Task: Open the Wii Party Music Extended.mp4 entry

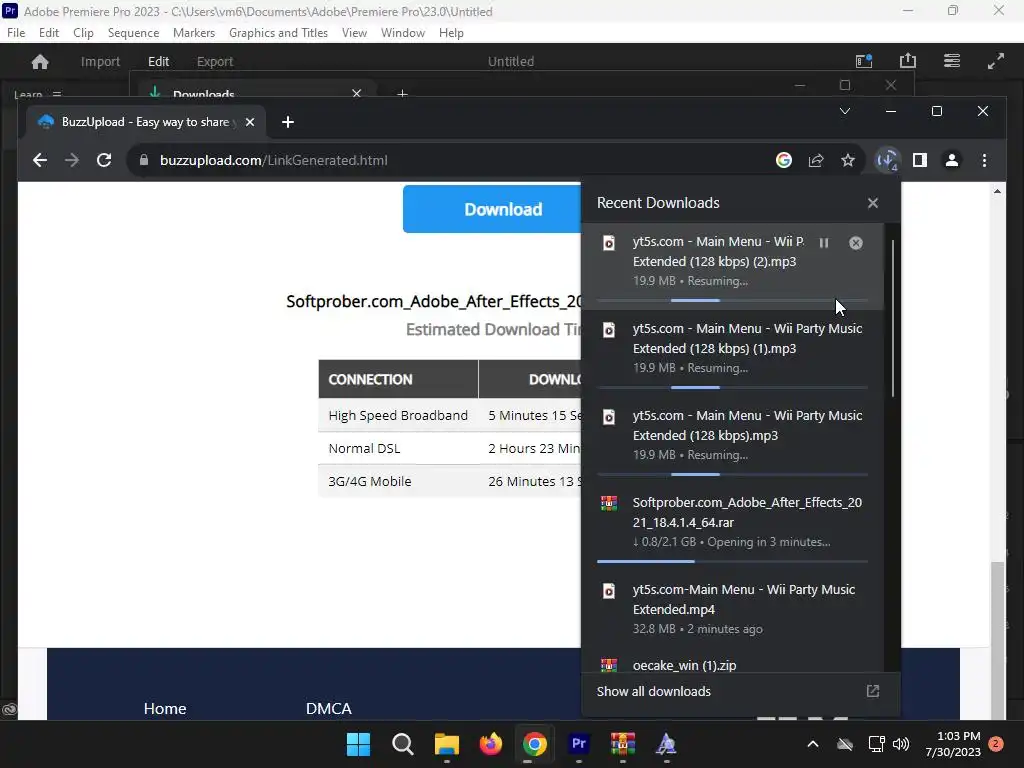Action: coord(732,609)
